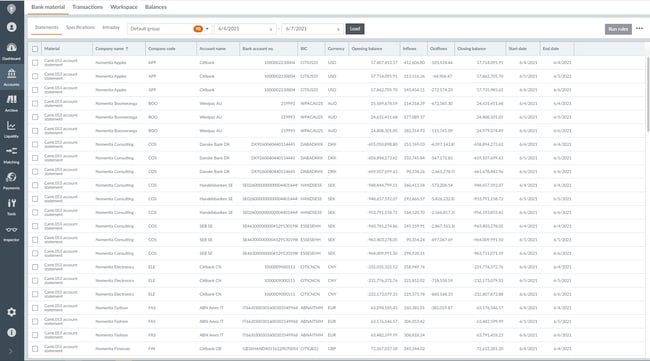This screenshot has height=361, width=650.
Task: Click the logo icon atop the sidebar
Action: pos(12,8)
